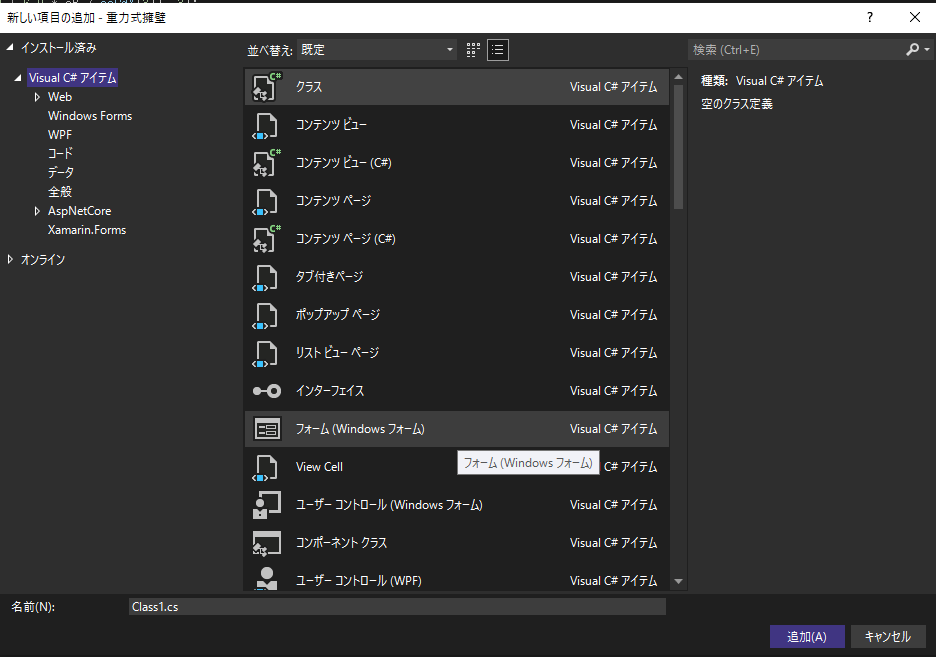Switch to medium icons grid view
Screen dimensions: 936x657
(473, 50)
